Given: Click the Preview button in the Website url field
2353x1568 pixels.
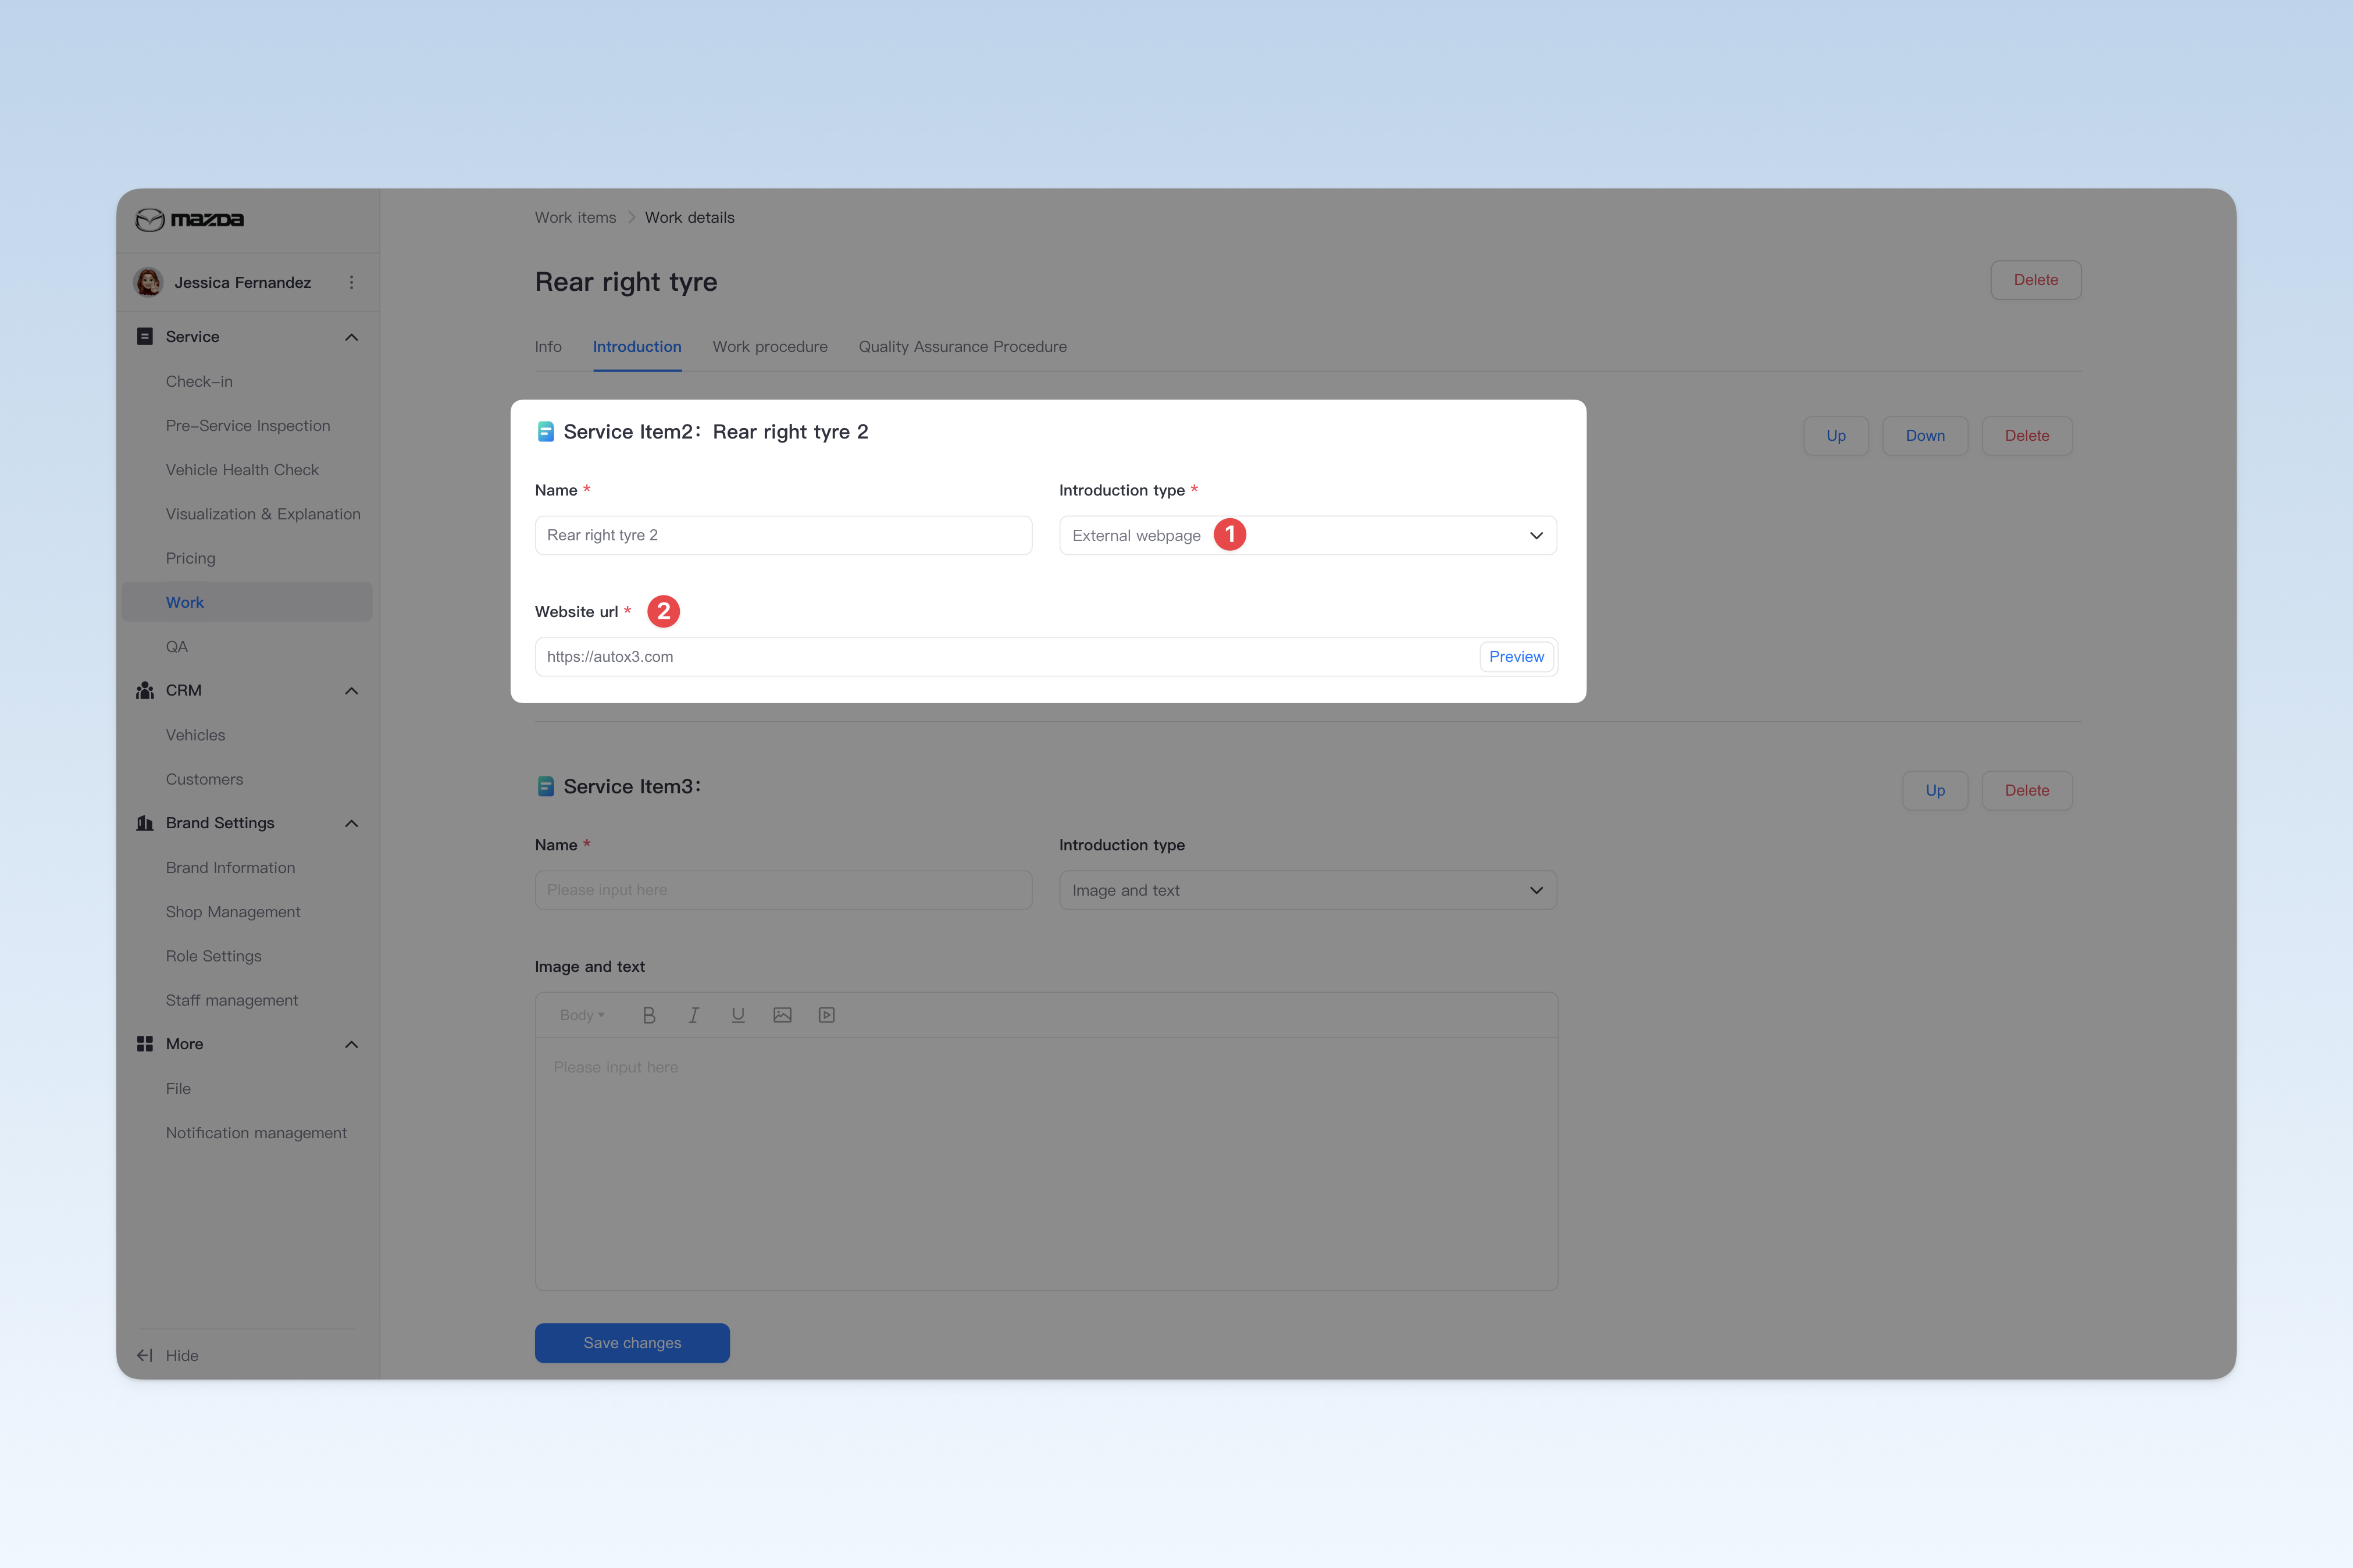Looking at the screenshot, I should click(1516, 657).
